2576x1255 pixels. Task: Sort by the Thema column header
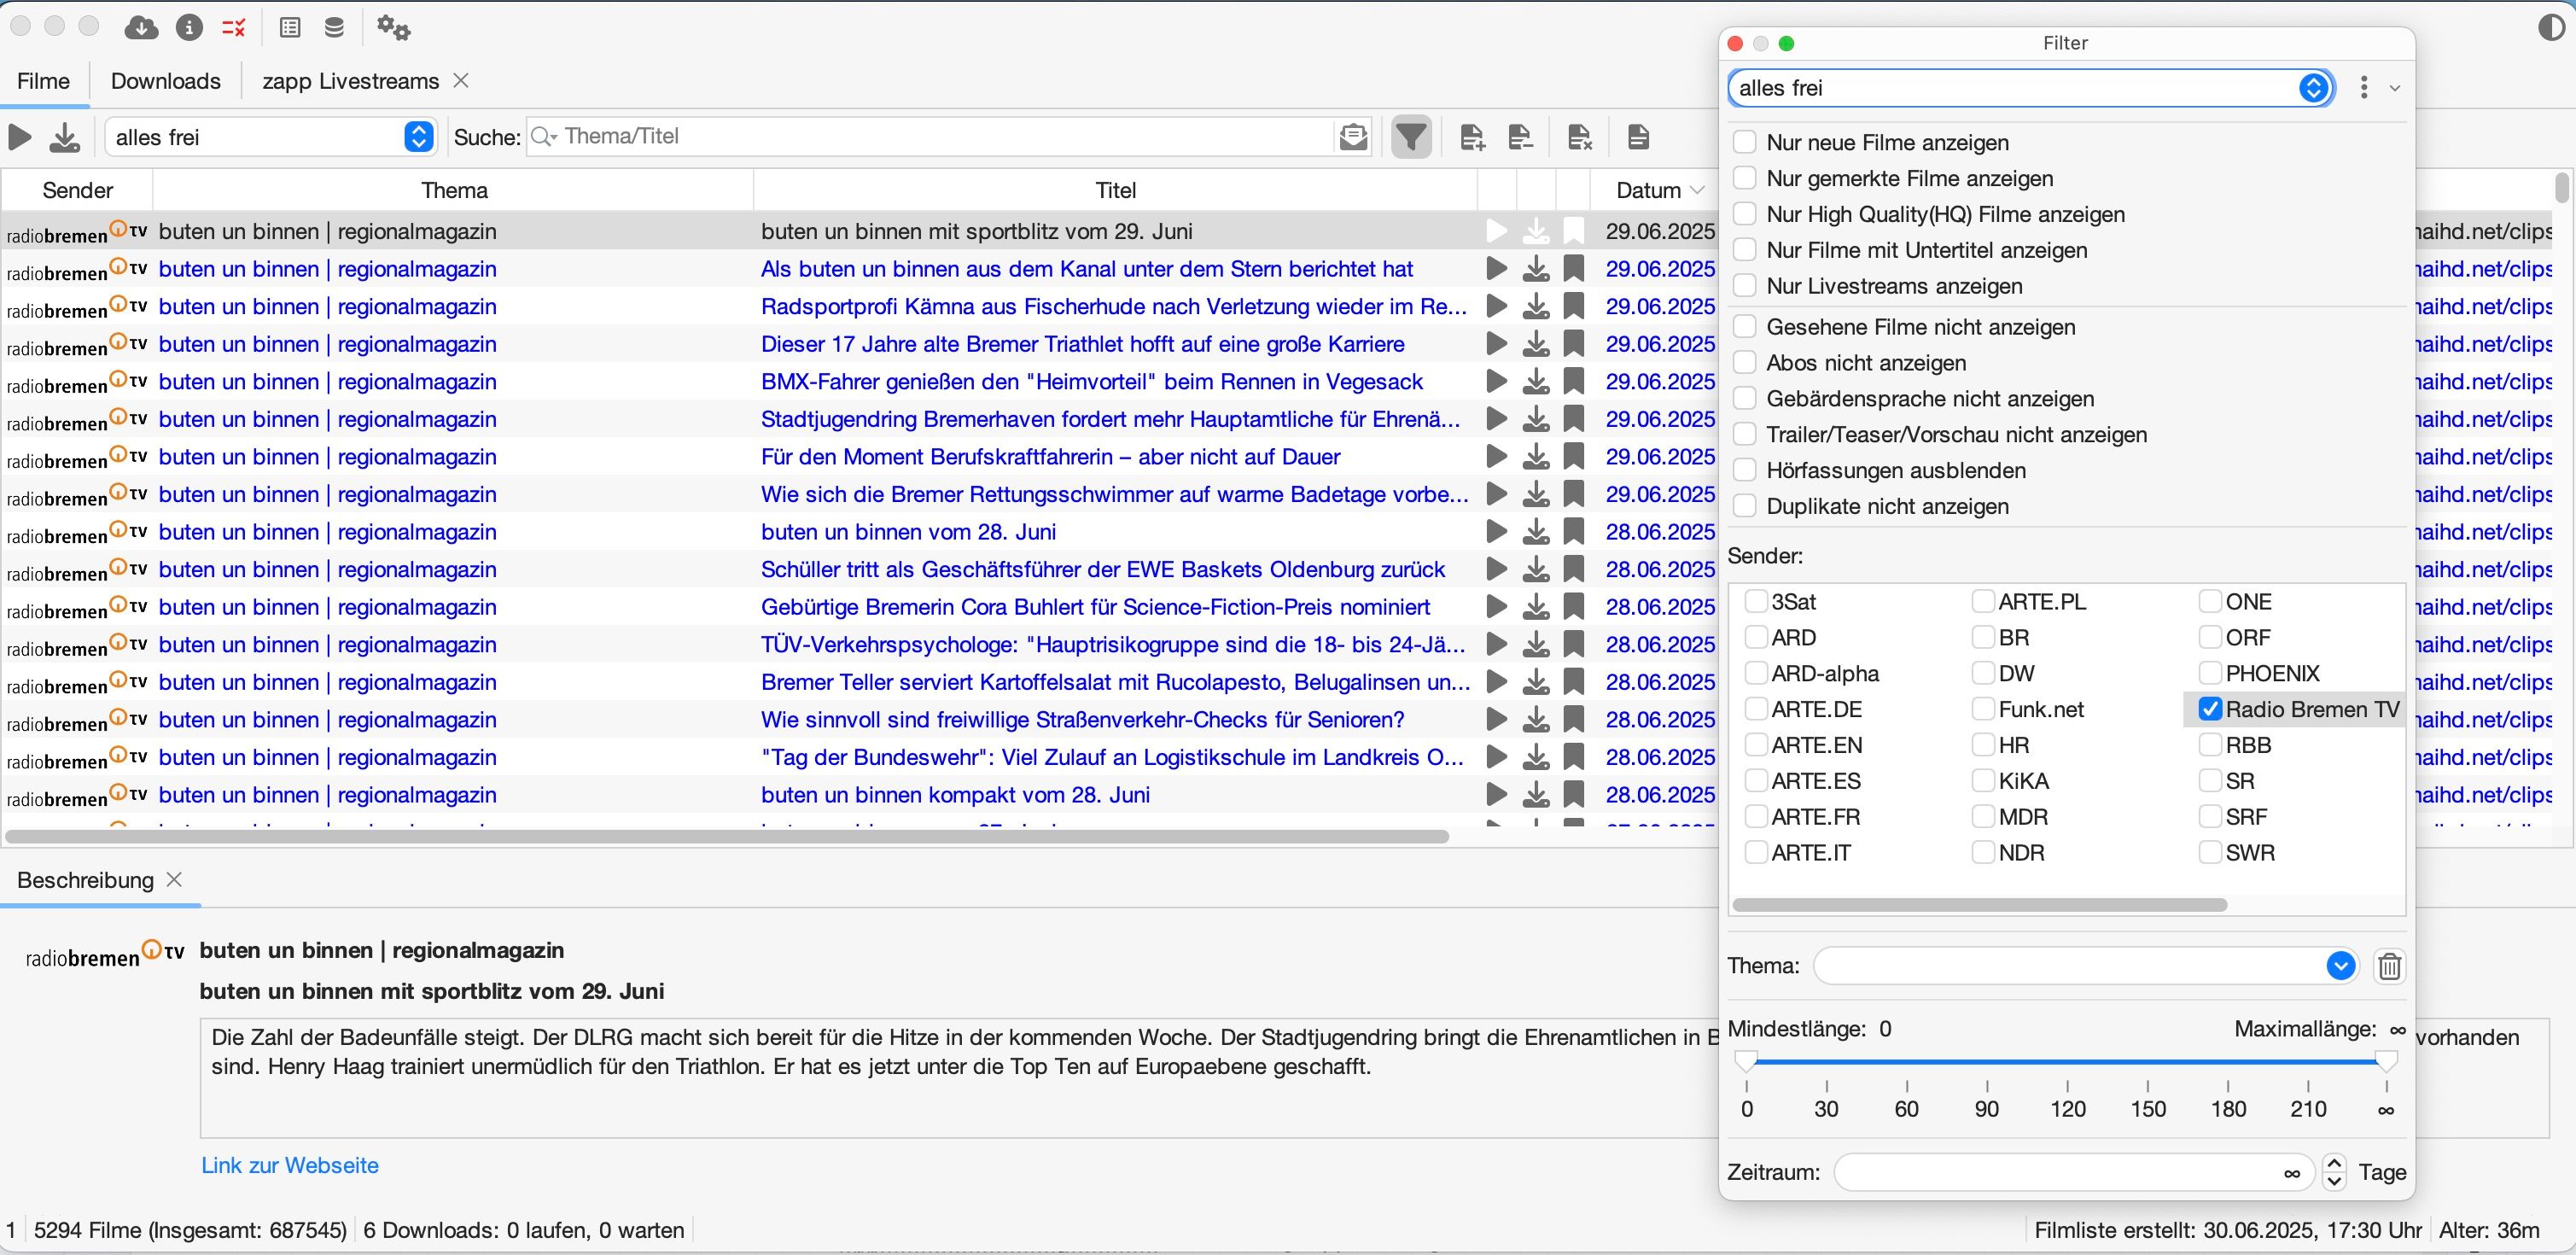454,190
